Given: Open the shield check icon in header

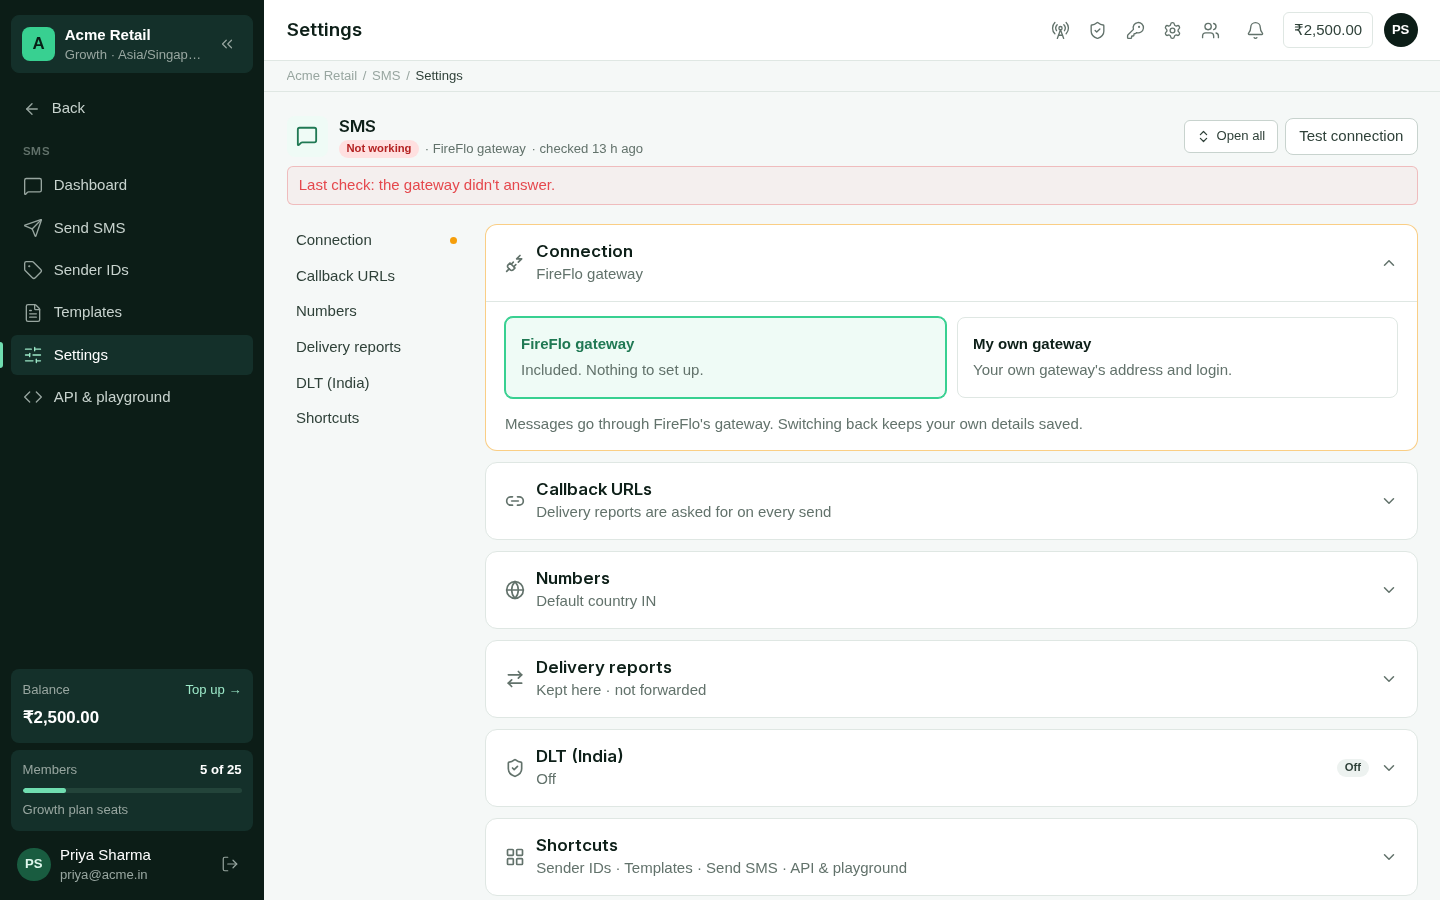Looking at the screenshot, I should 1098,30.
